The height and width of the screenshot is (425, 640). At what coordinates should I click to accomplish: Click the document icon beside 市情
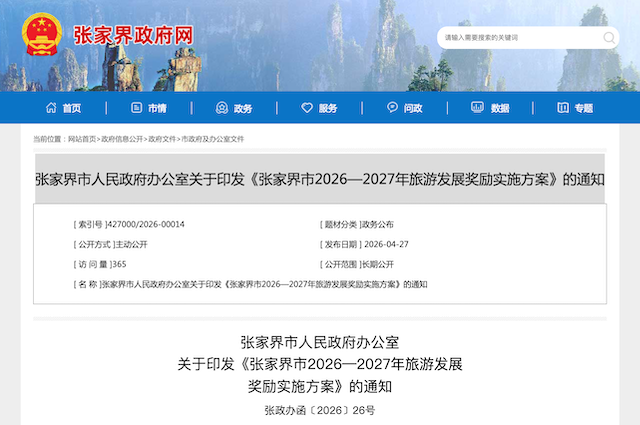pos(136,108)
